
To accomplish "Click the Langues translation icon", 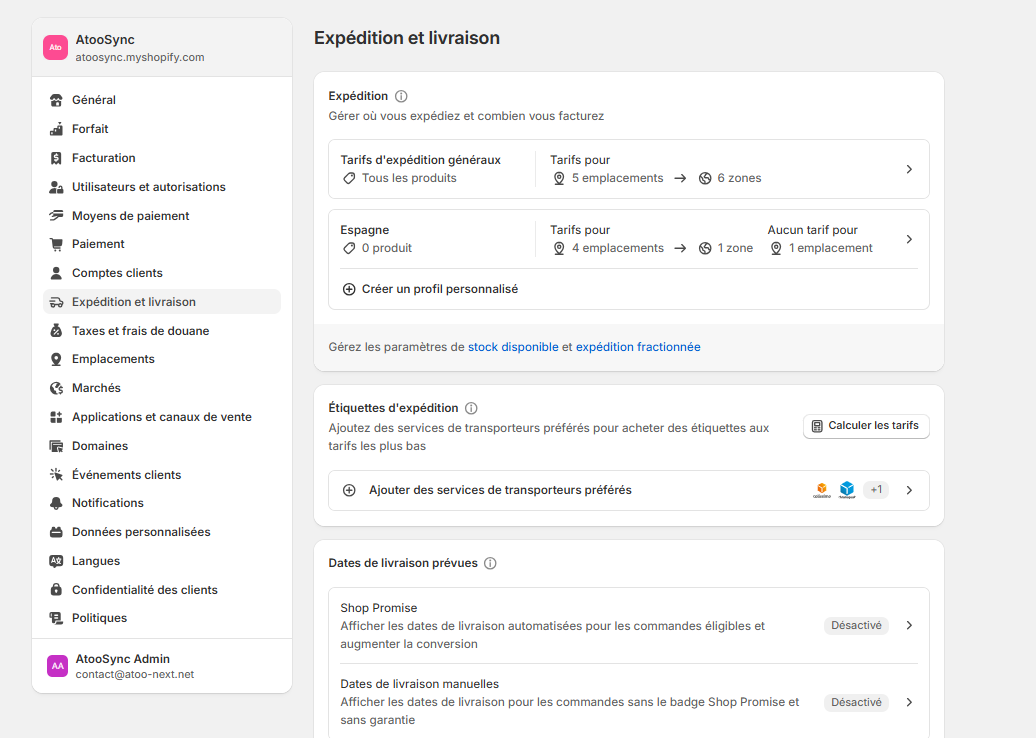I will click(x=56, y=561).
